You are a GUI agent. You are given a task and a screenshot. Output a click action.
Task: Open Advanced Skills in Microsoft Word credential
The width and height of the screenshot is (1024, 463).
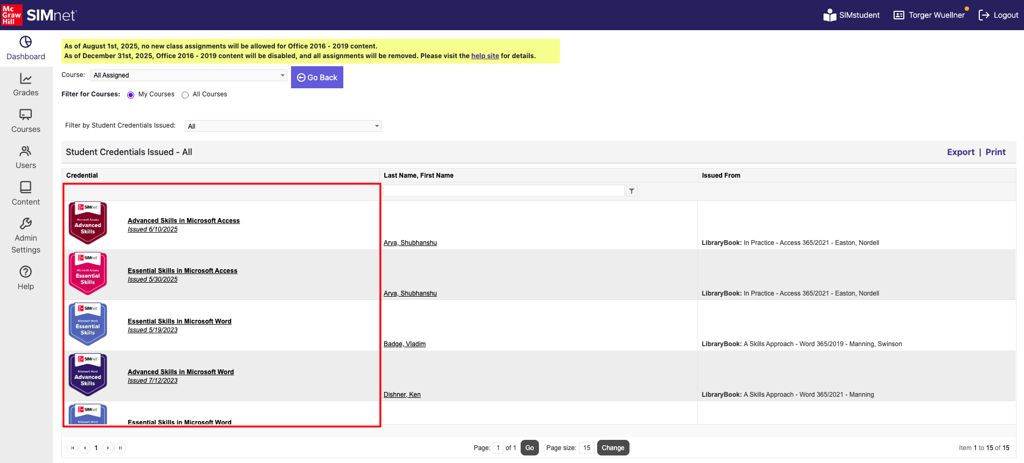(180, 372)
